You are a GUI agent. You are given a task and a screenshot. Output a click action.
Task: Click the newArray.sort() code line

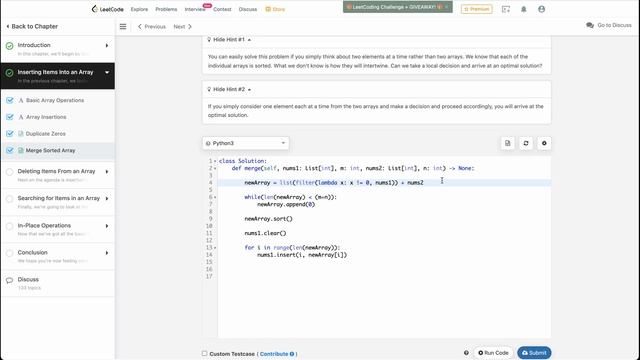268,219
